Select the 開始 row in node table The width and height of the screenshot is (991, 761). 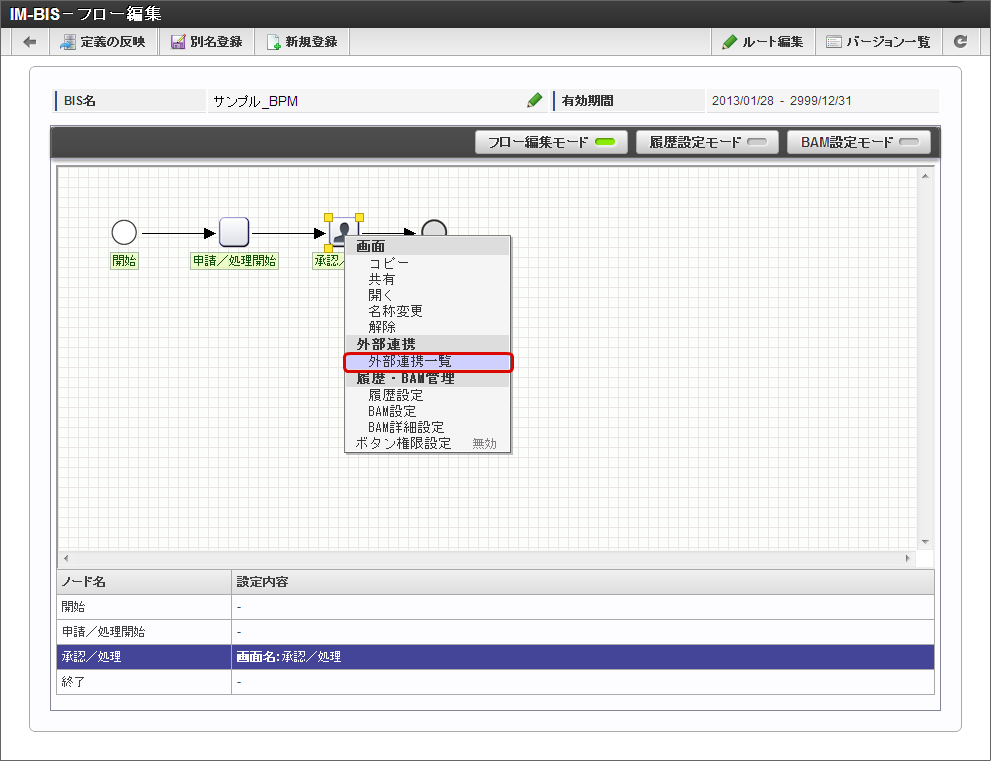click(x=496, y=607)
